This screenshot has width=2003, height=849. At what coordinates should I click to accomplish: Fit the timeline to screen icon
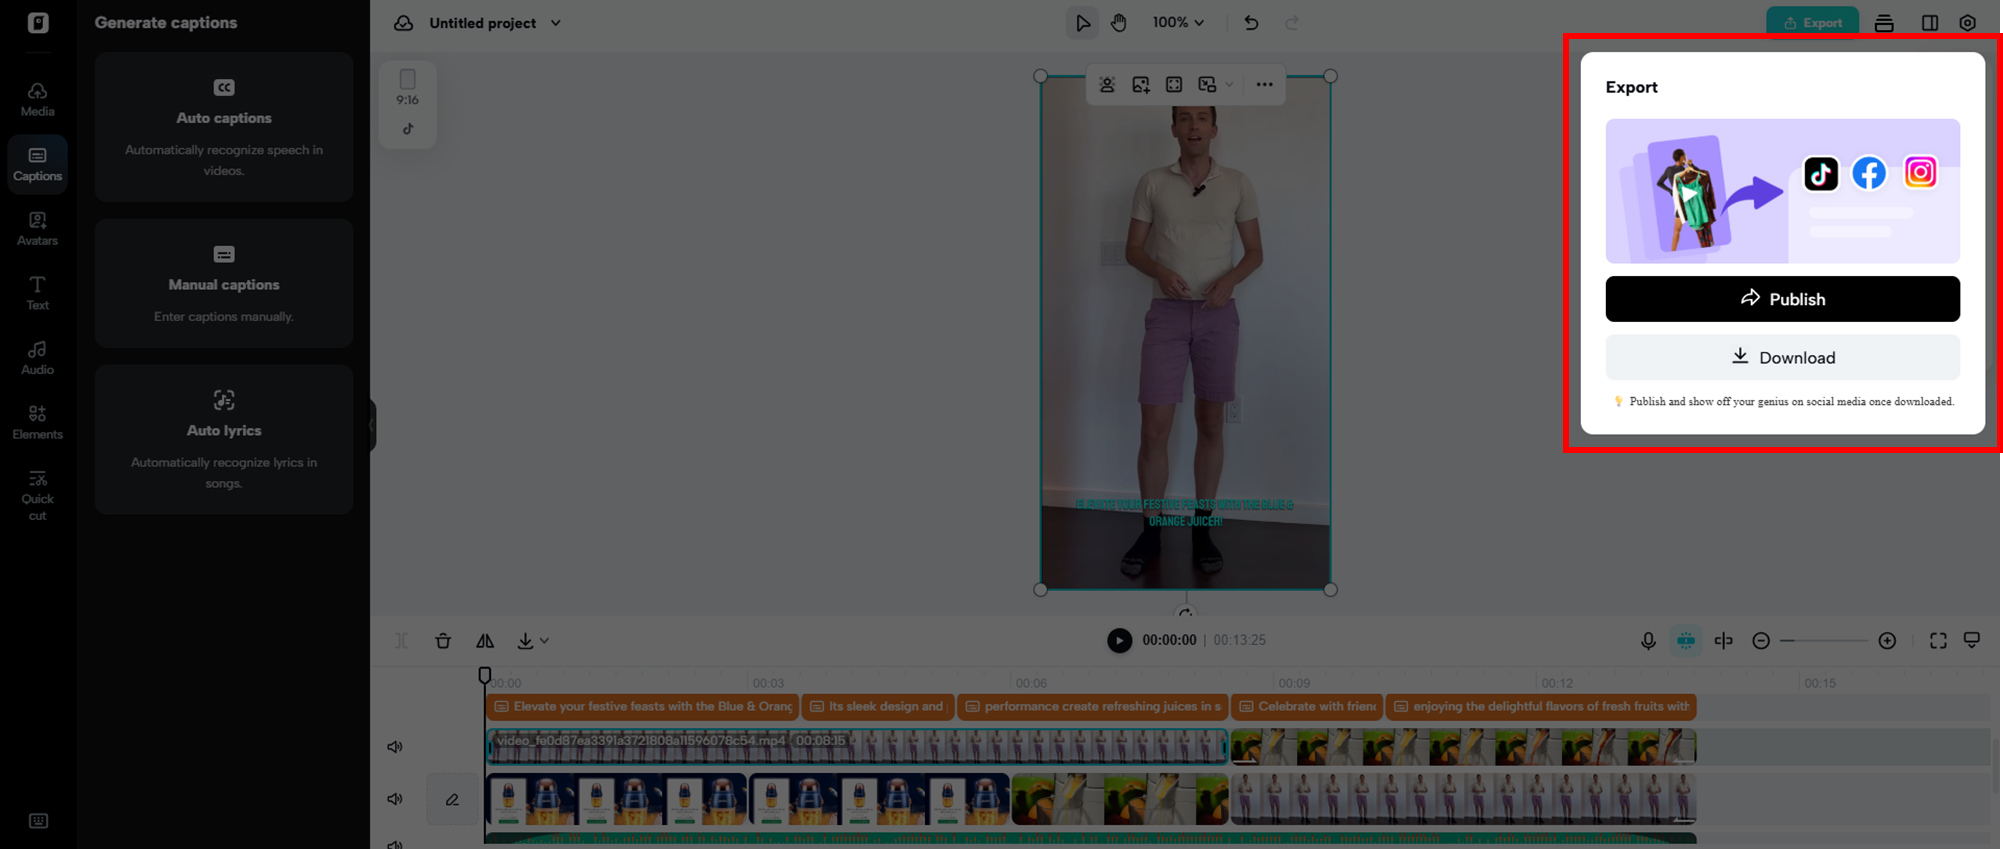click(x=1938, y=641)
